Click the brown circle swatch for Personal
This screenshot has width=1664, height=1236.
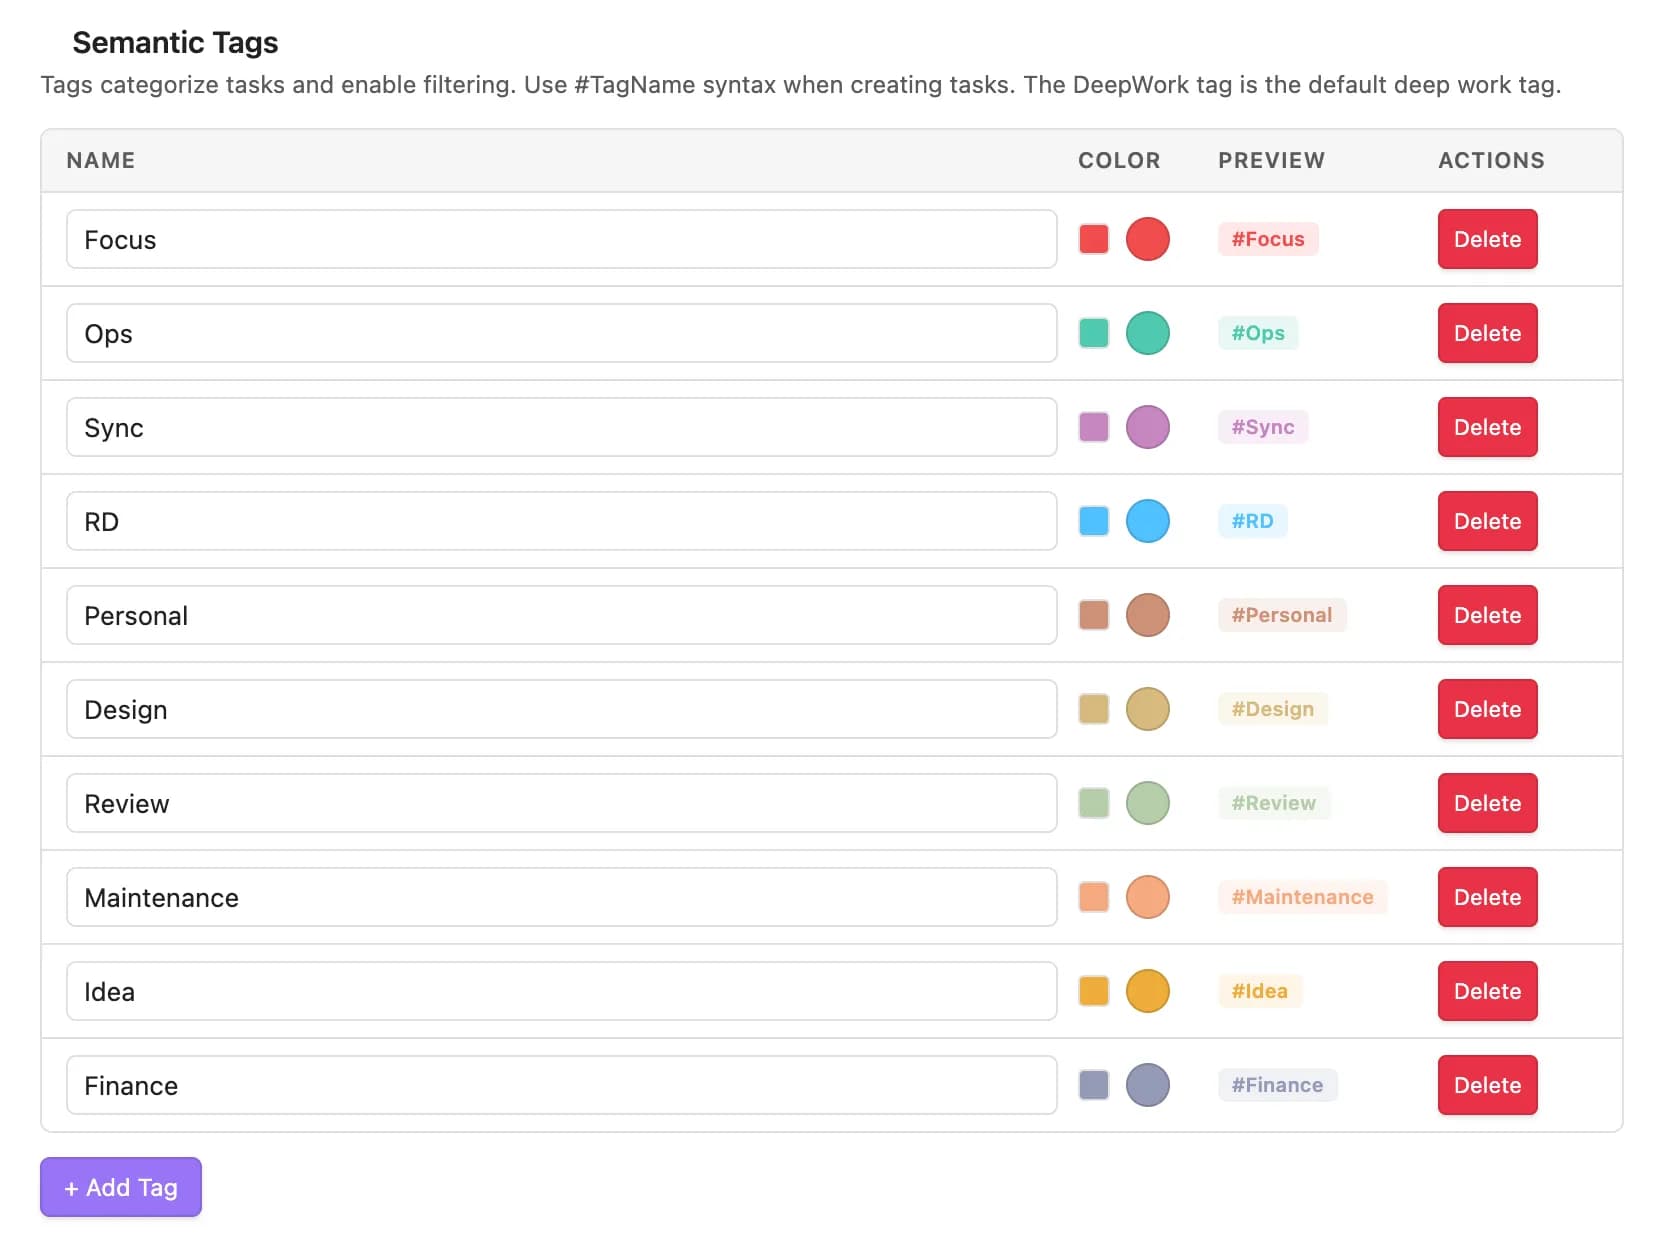click(x=1147, y=615)
